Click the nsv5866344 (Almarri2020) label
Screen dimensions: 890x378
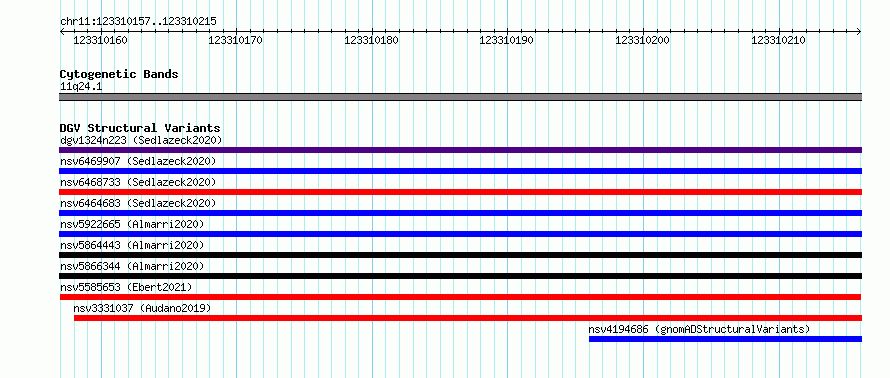(x=132, y=266)
